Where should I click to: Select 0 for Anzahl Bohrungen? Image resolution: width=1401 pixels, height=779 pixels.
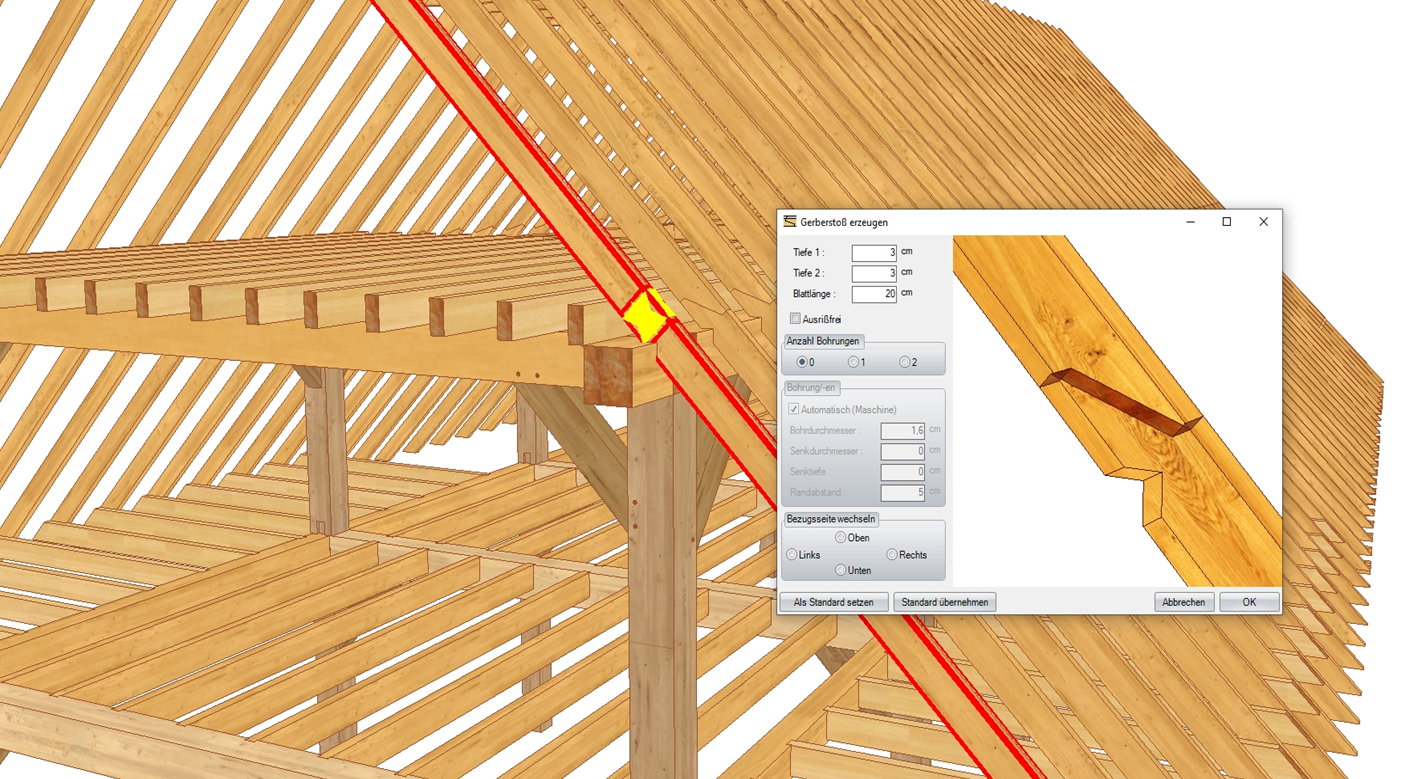[x=802, y=362]
